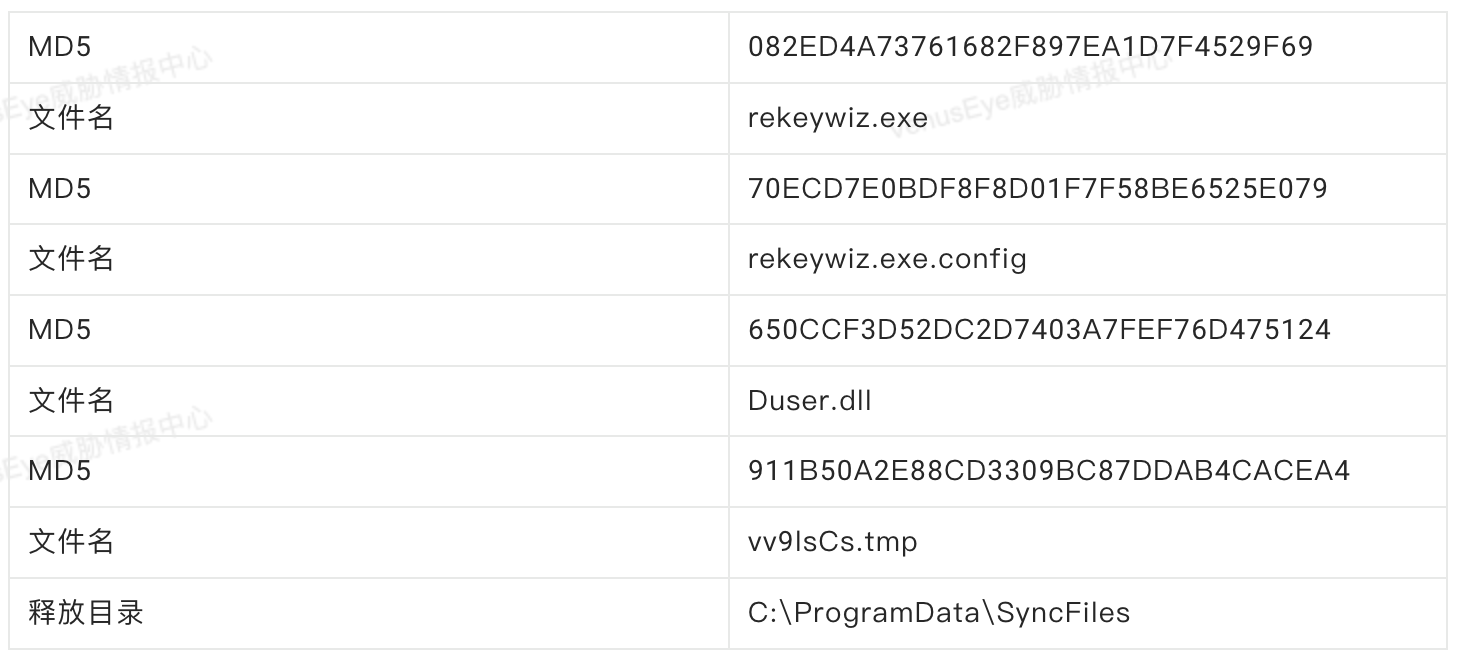Image resolution: width=1458 pixels, height=662 pixels.
Task: Click the MD5 label for hash 650CCF3D...
Action: click(x=59, y=330)
